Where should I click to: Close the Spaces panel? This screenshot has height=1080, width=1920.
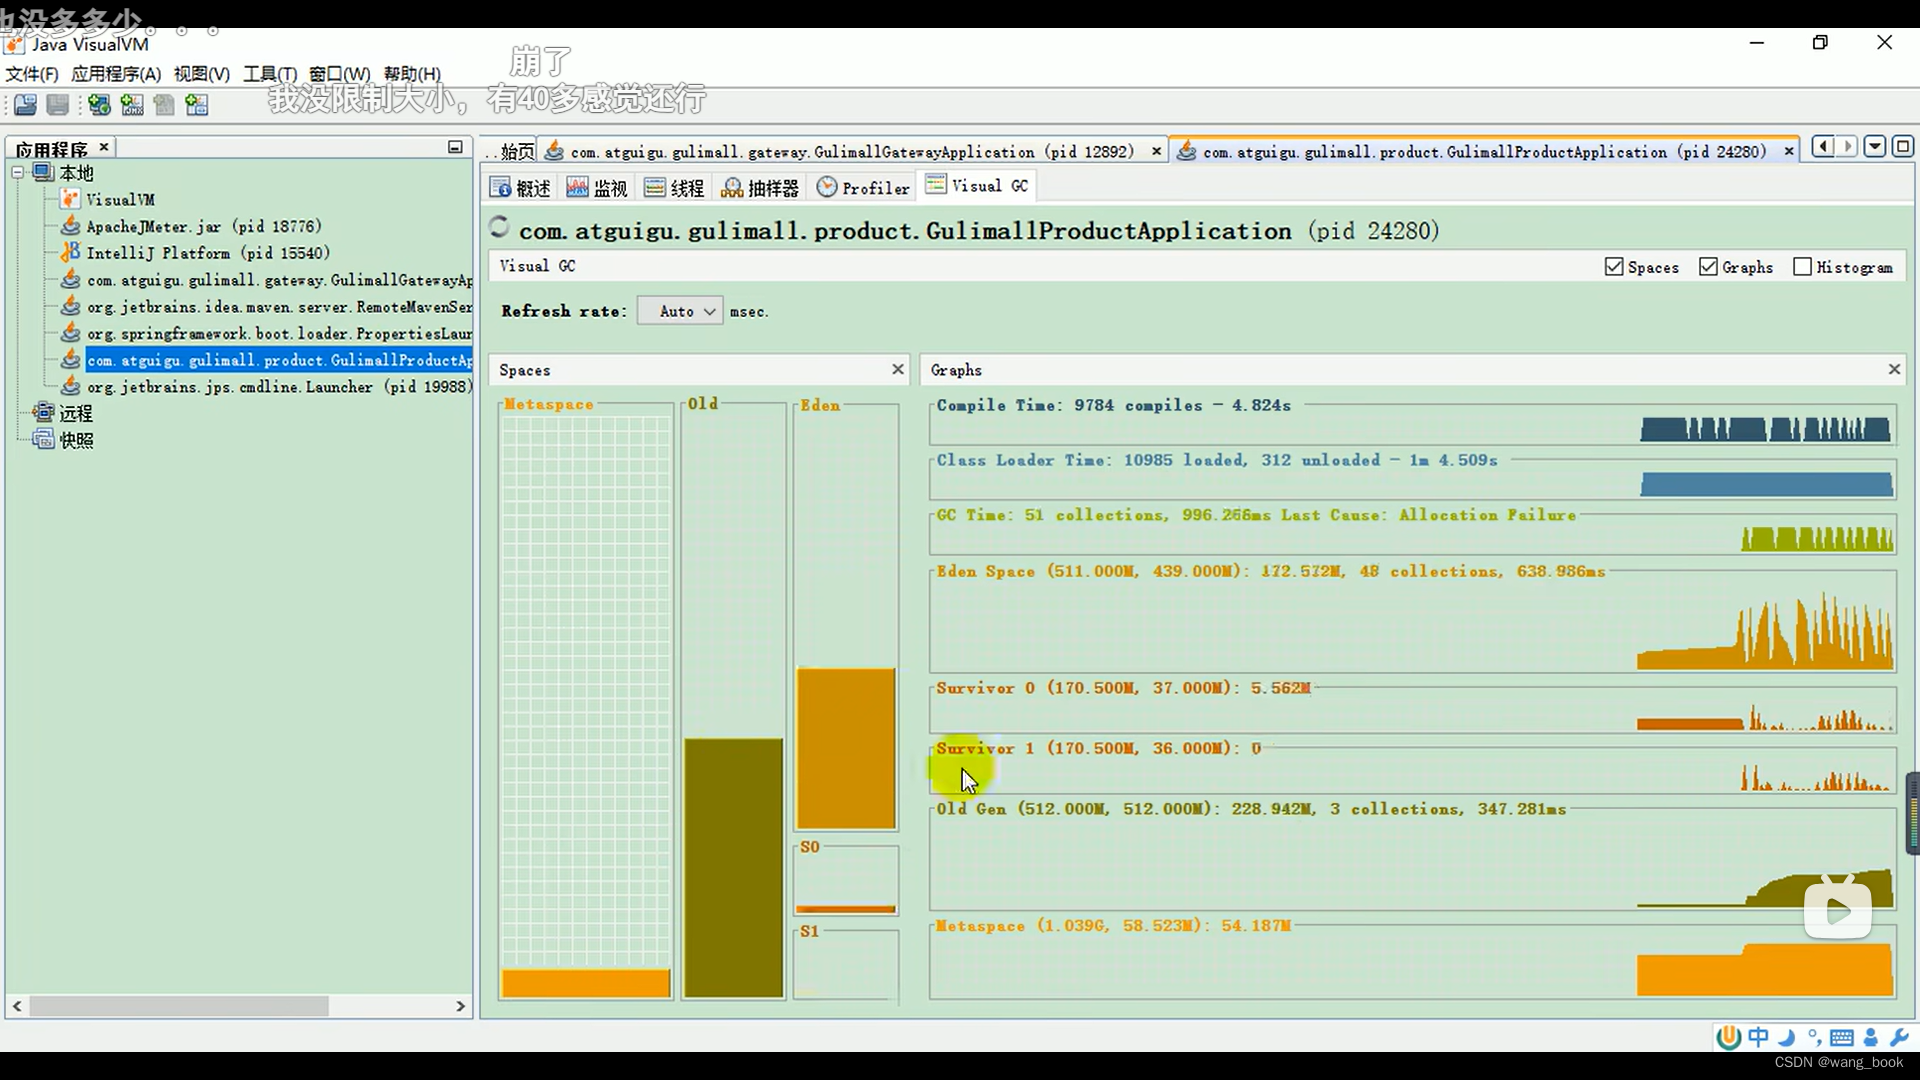coord(898,370)
